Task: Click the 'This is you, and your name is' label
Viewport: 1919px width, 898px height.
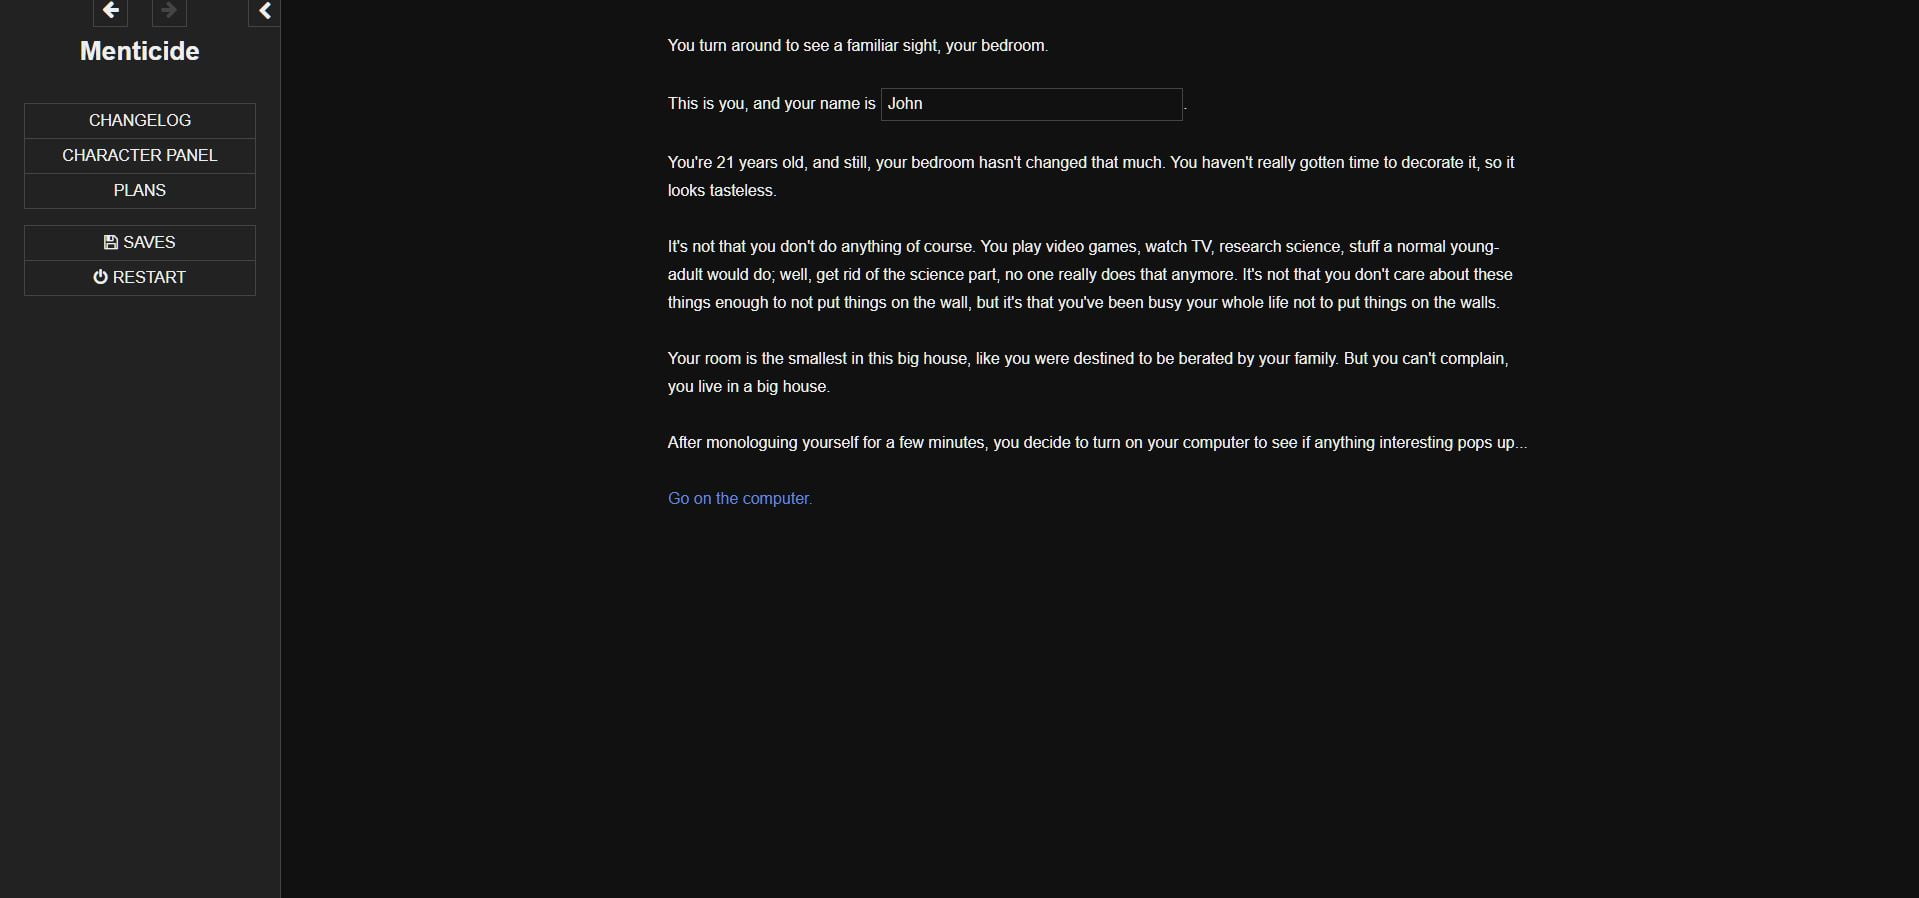Action: click(x=771, y=104)
